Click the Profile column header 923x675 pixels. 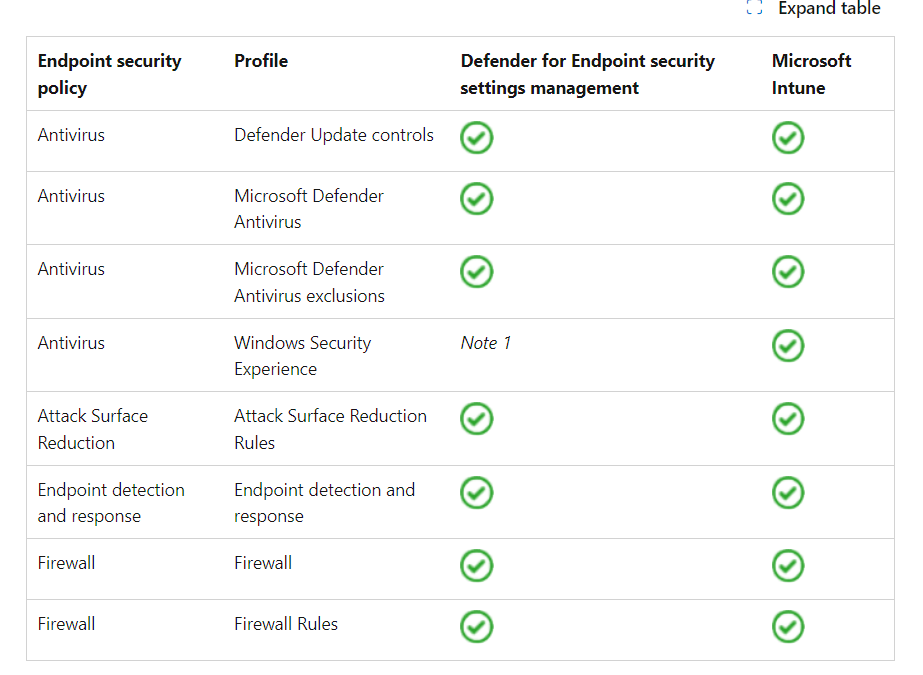click(x=261, y=61)
